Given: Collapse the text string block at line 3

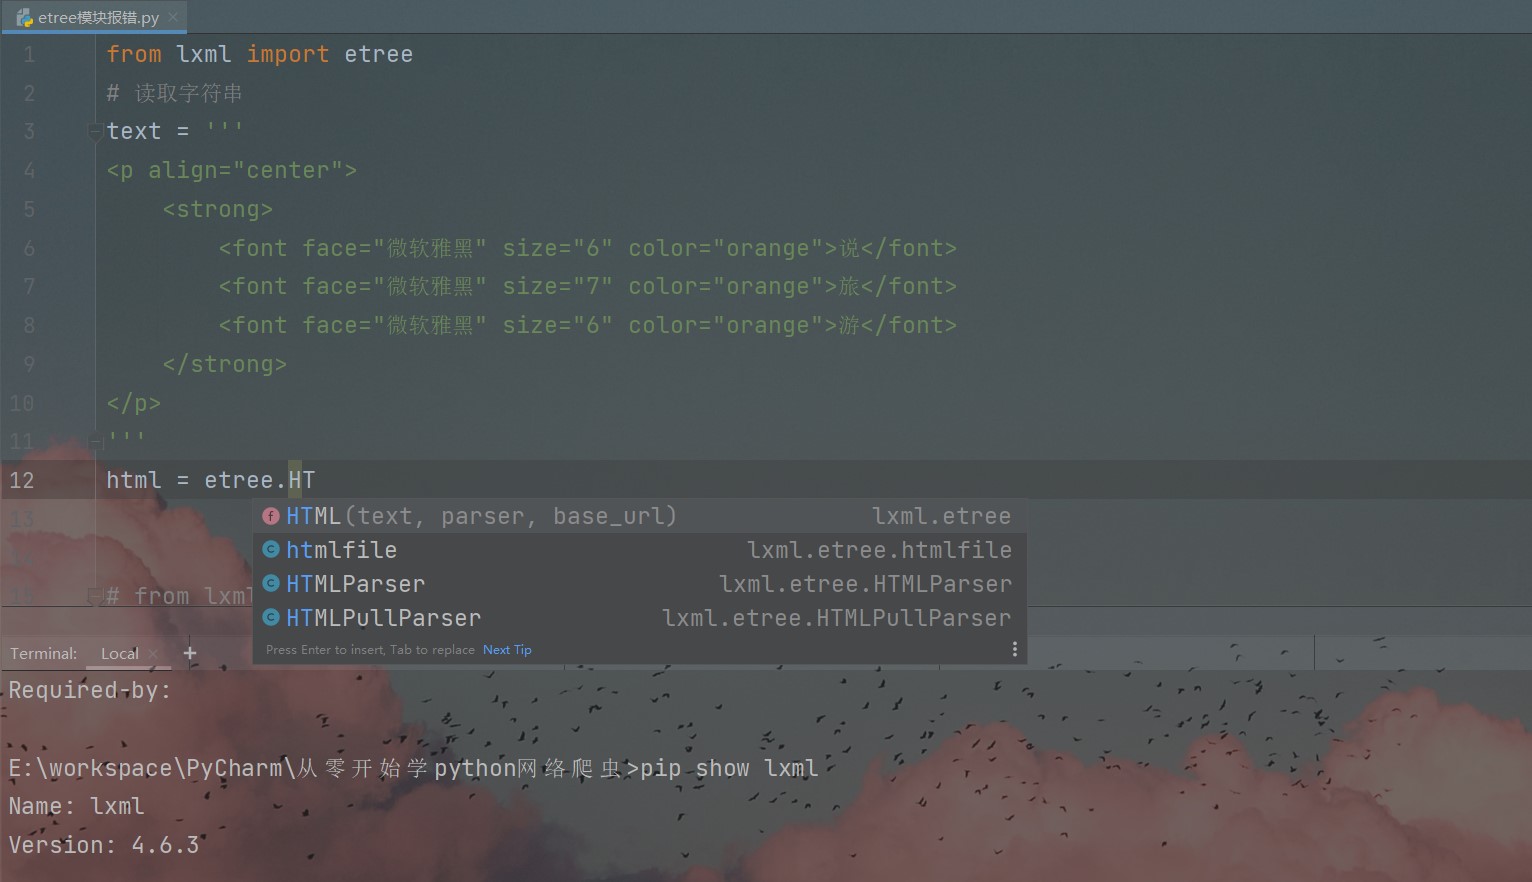Looking at the screenshot, I should pyautogui.click(x=94, y=131).
